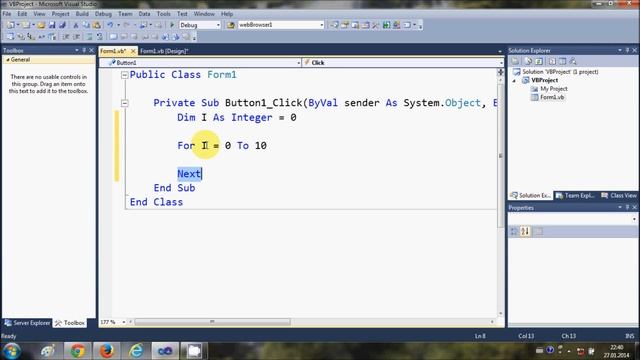Click the Solution Explorer Properties icon
This screenshot has height=360, width=640.
(x=516, y=61)
